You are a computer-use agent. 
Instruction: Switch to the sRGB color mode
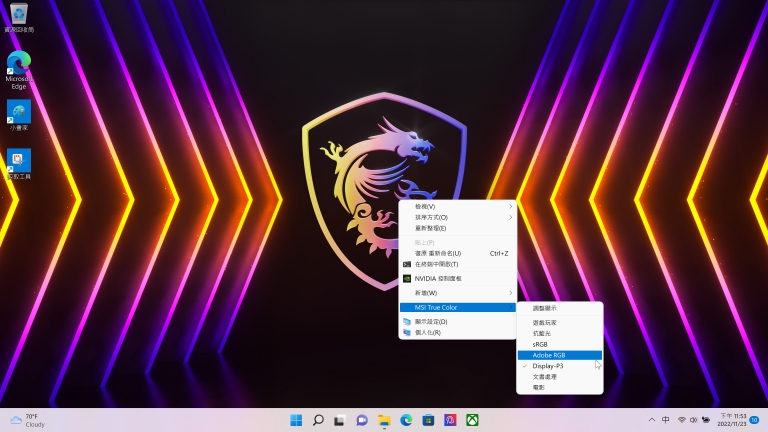click(560, 344)
